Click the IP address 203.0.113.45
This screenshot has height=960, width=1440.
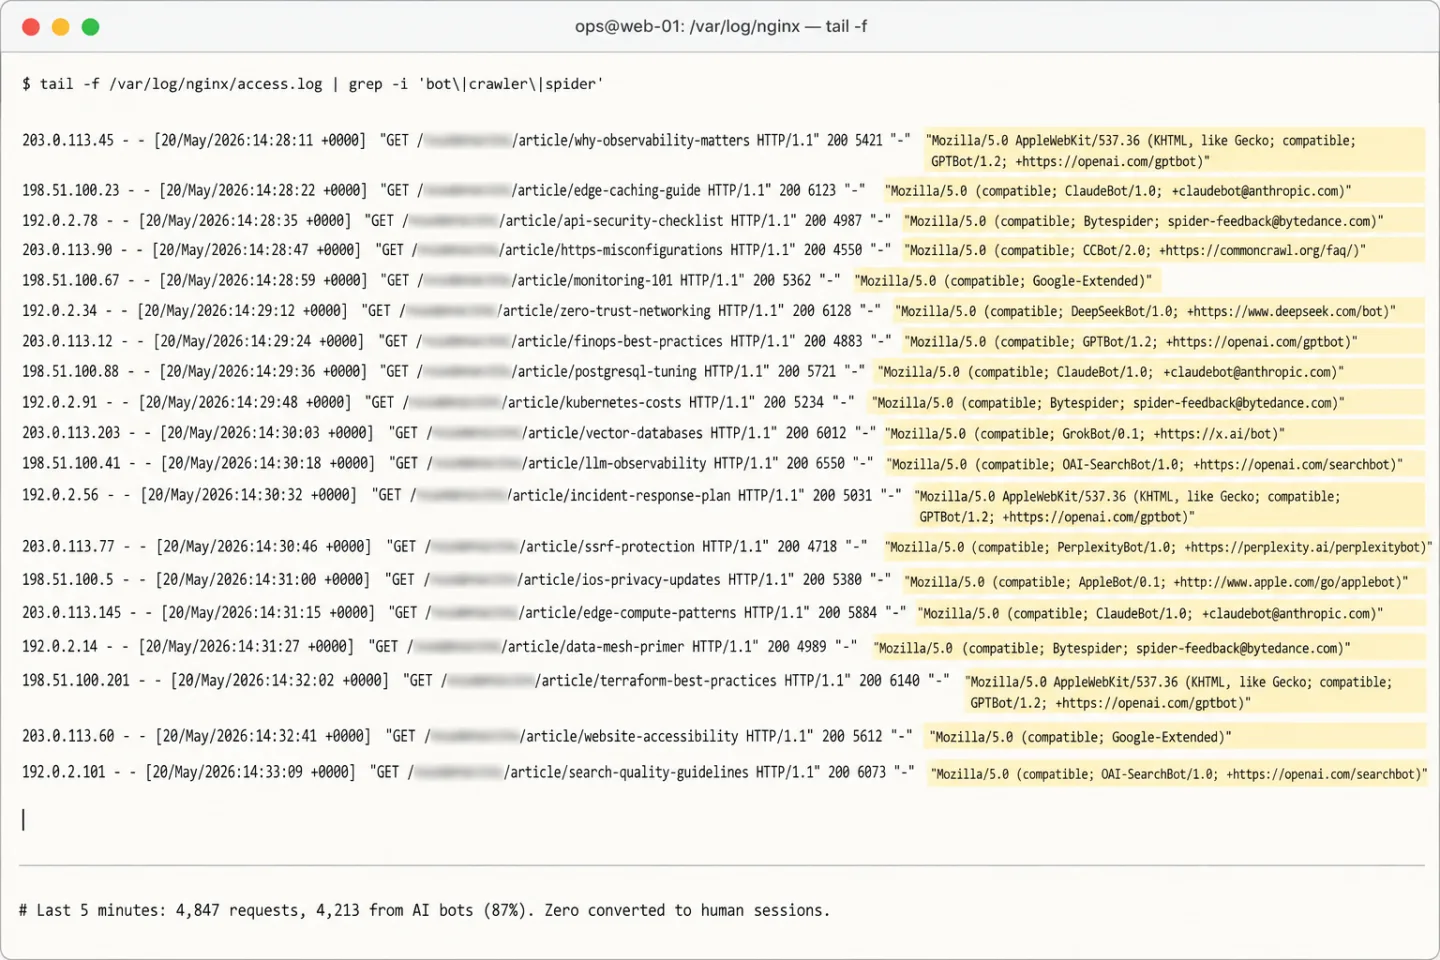pos(68,140)
